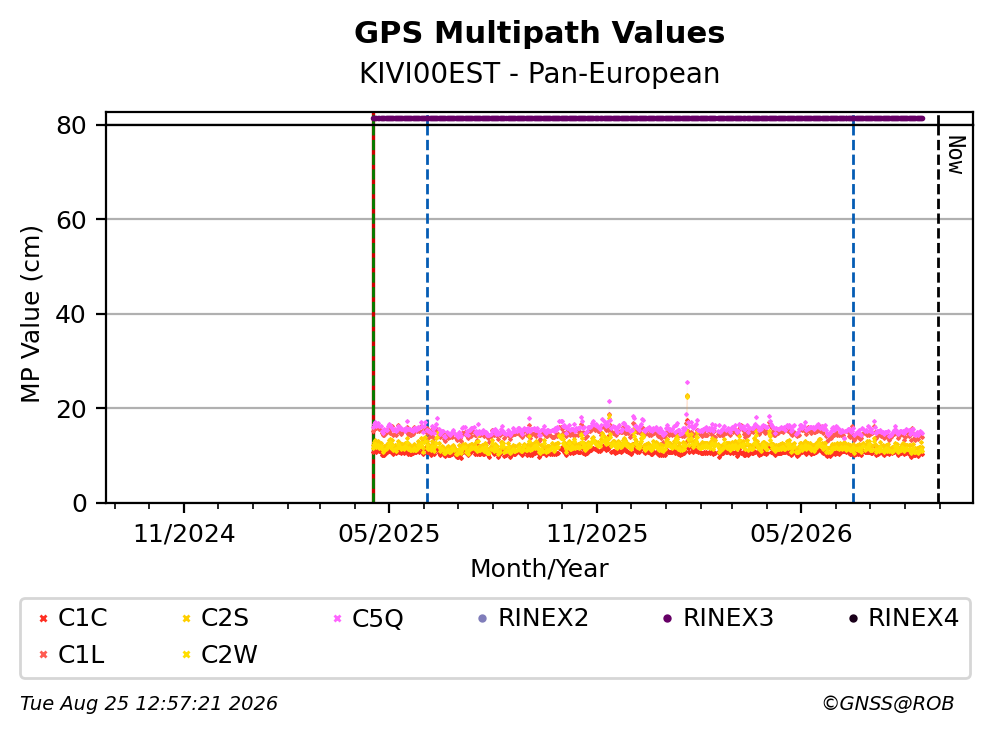
Task: Click the RINEX4 black legend dot
Action: tap(853, 619)
